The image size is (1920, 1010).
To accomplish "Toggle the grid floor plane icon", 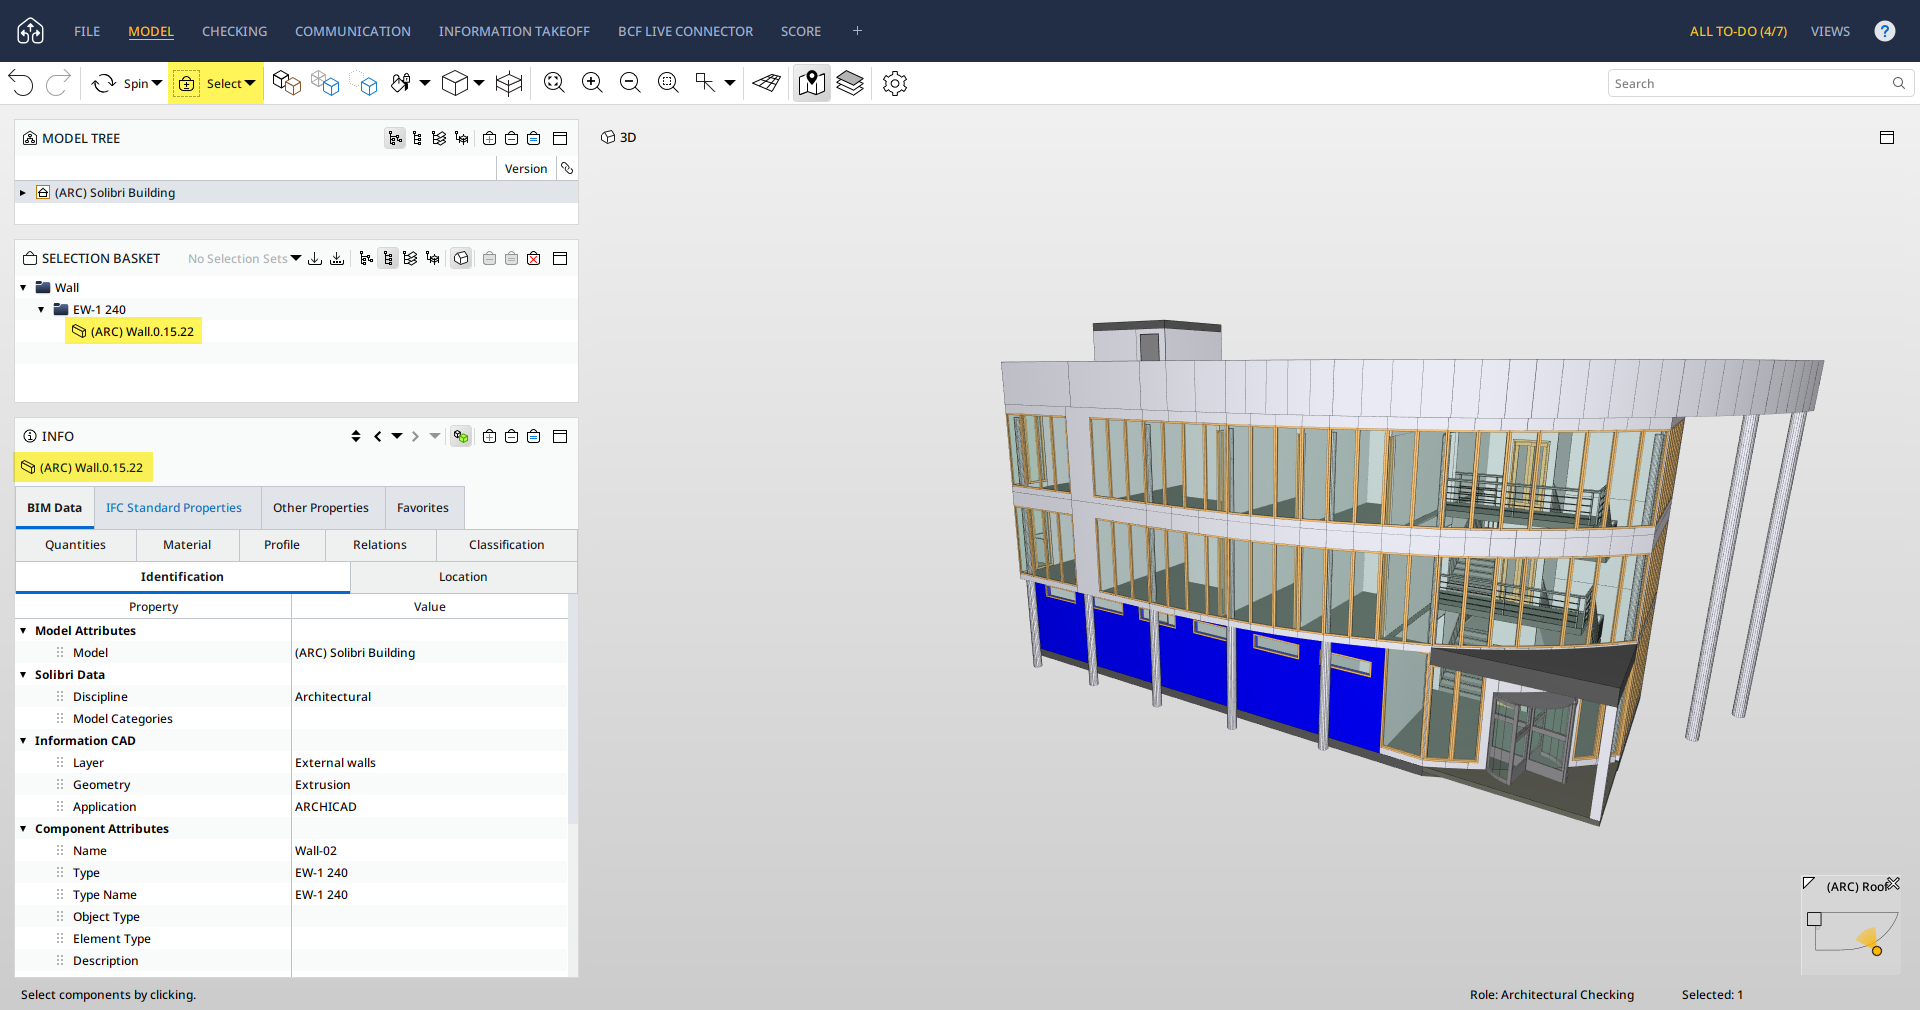I will tap(767, 83).
